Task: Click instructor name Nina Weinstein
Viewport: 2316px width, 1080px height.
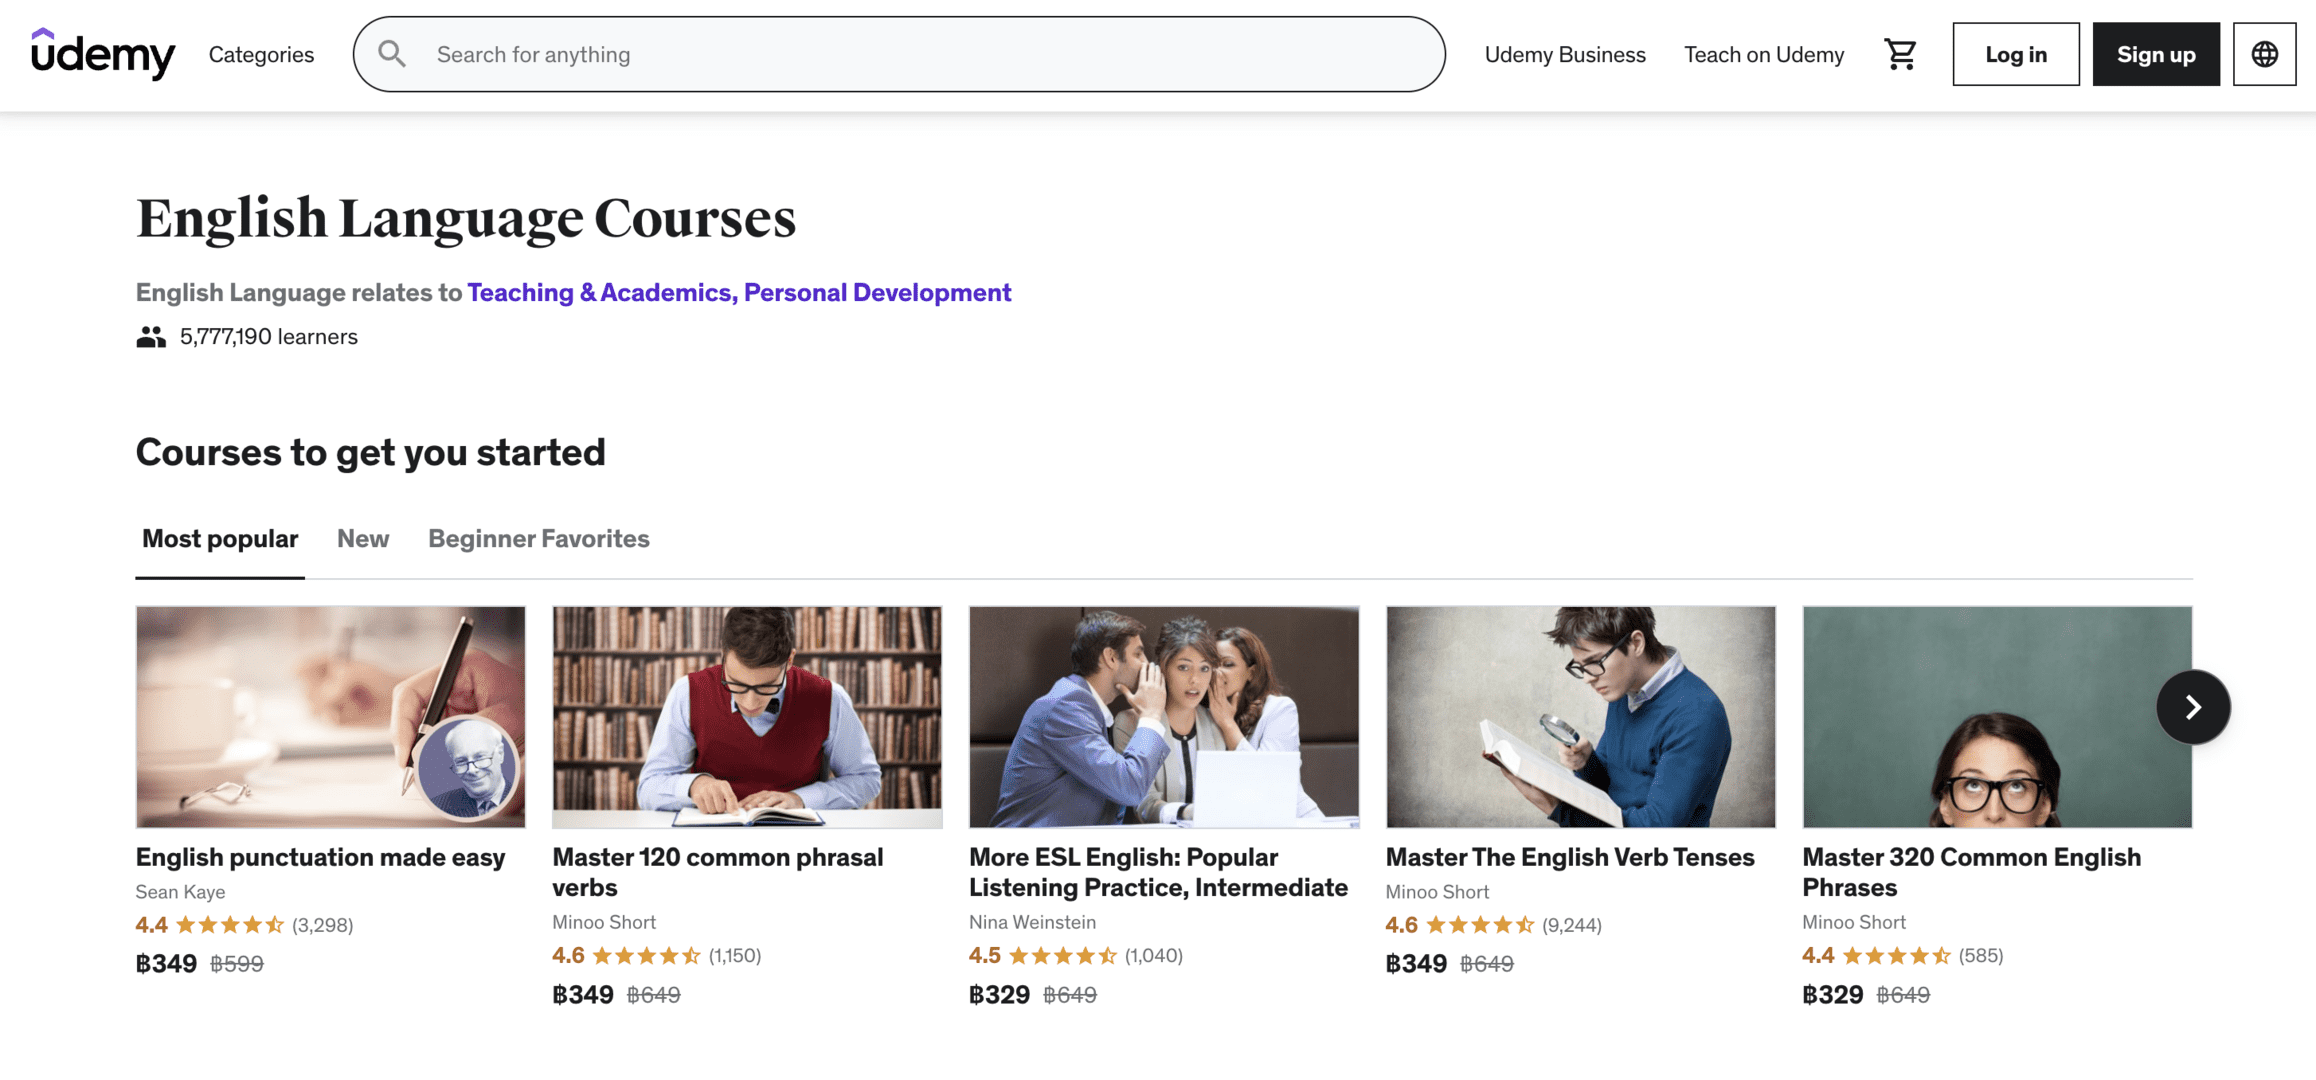Action: [x=1033, y=922]
